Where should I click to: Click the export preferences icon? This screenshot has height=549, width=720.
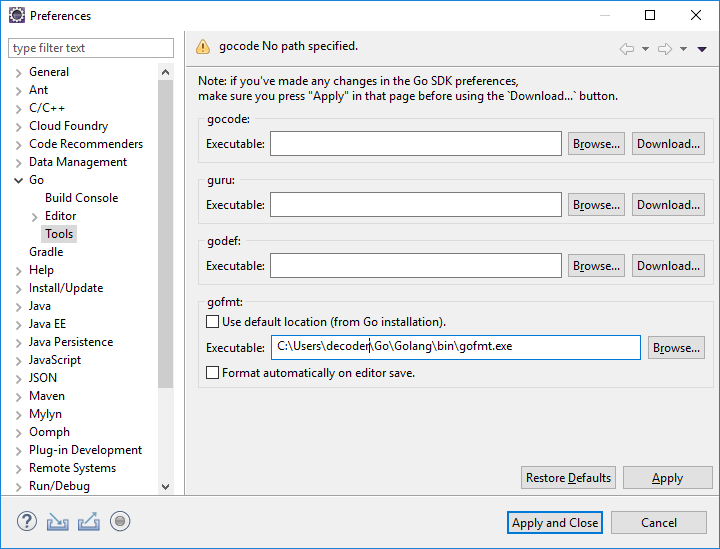tap(88, 521)
